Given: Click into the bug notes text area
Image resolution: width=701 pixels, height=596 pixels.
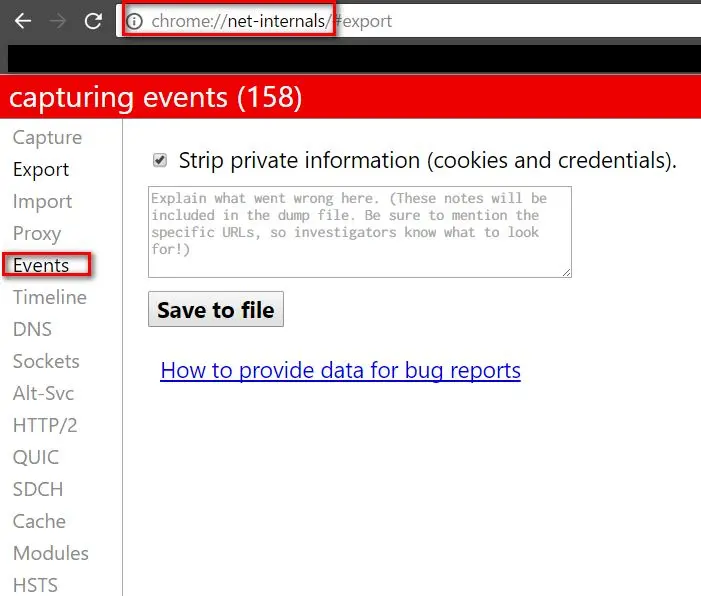Looking at the screenshot, I should coord(360,232).
